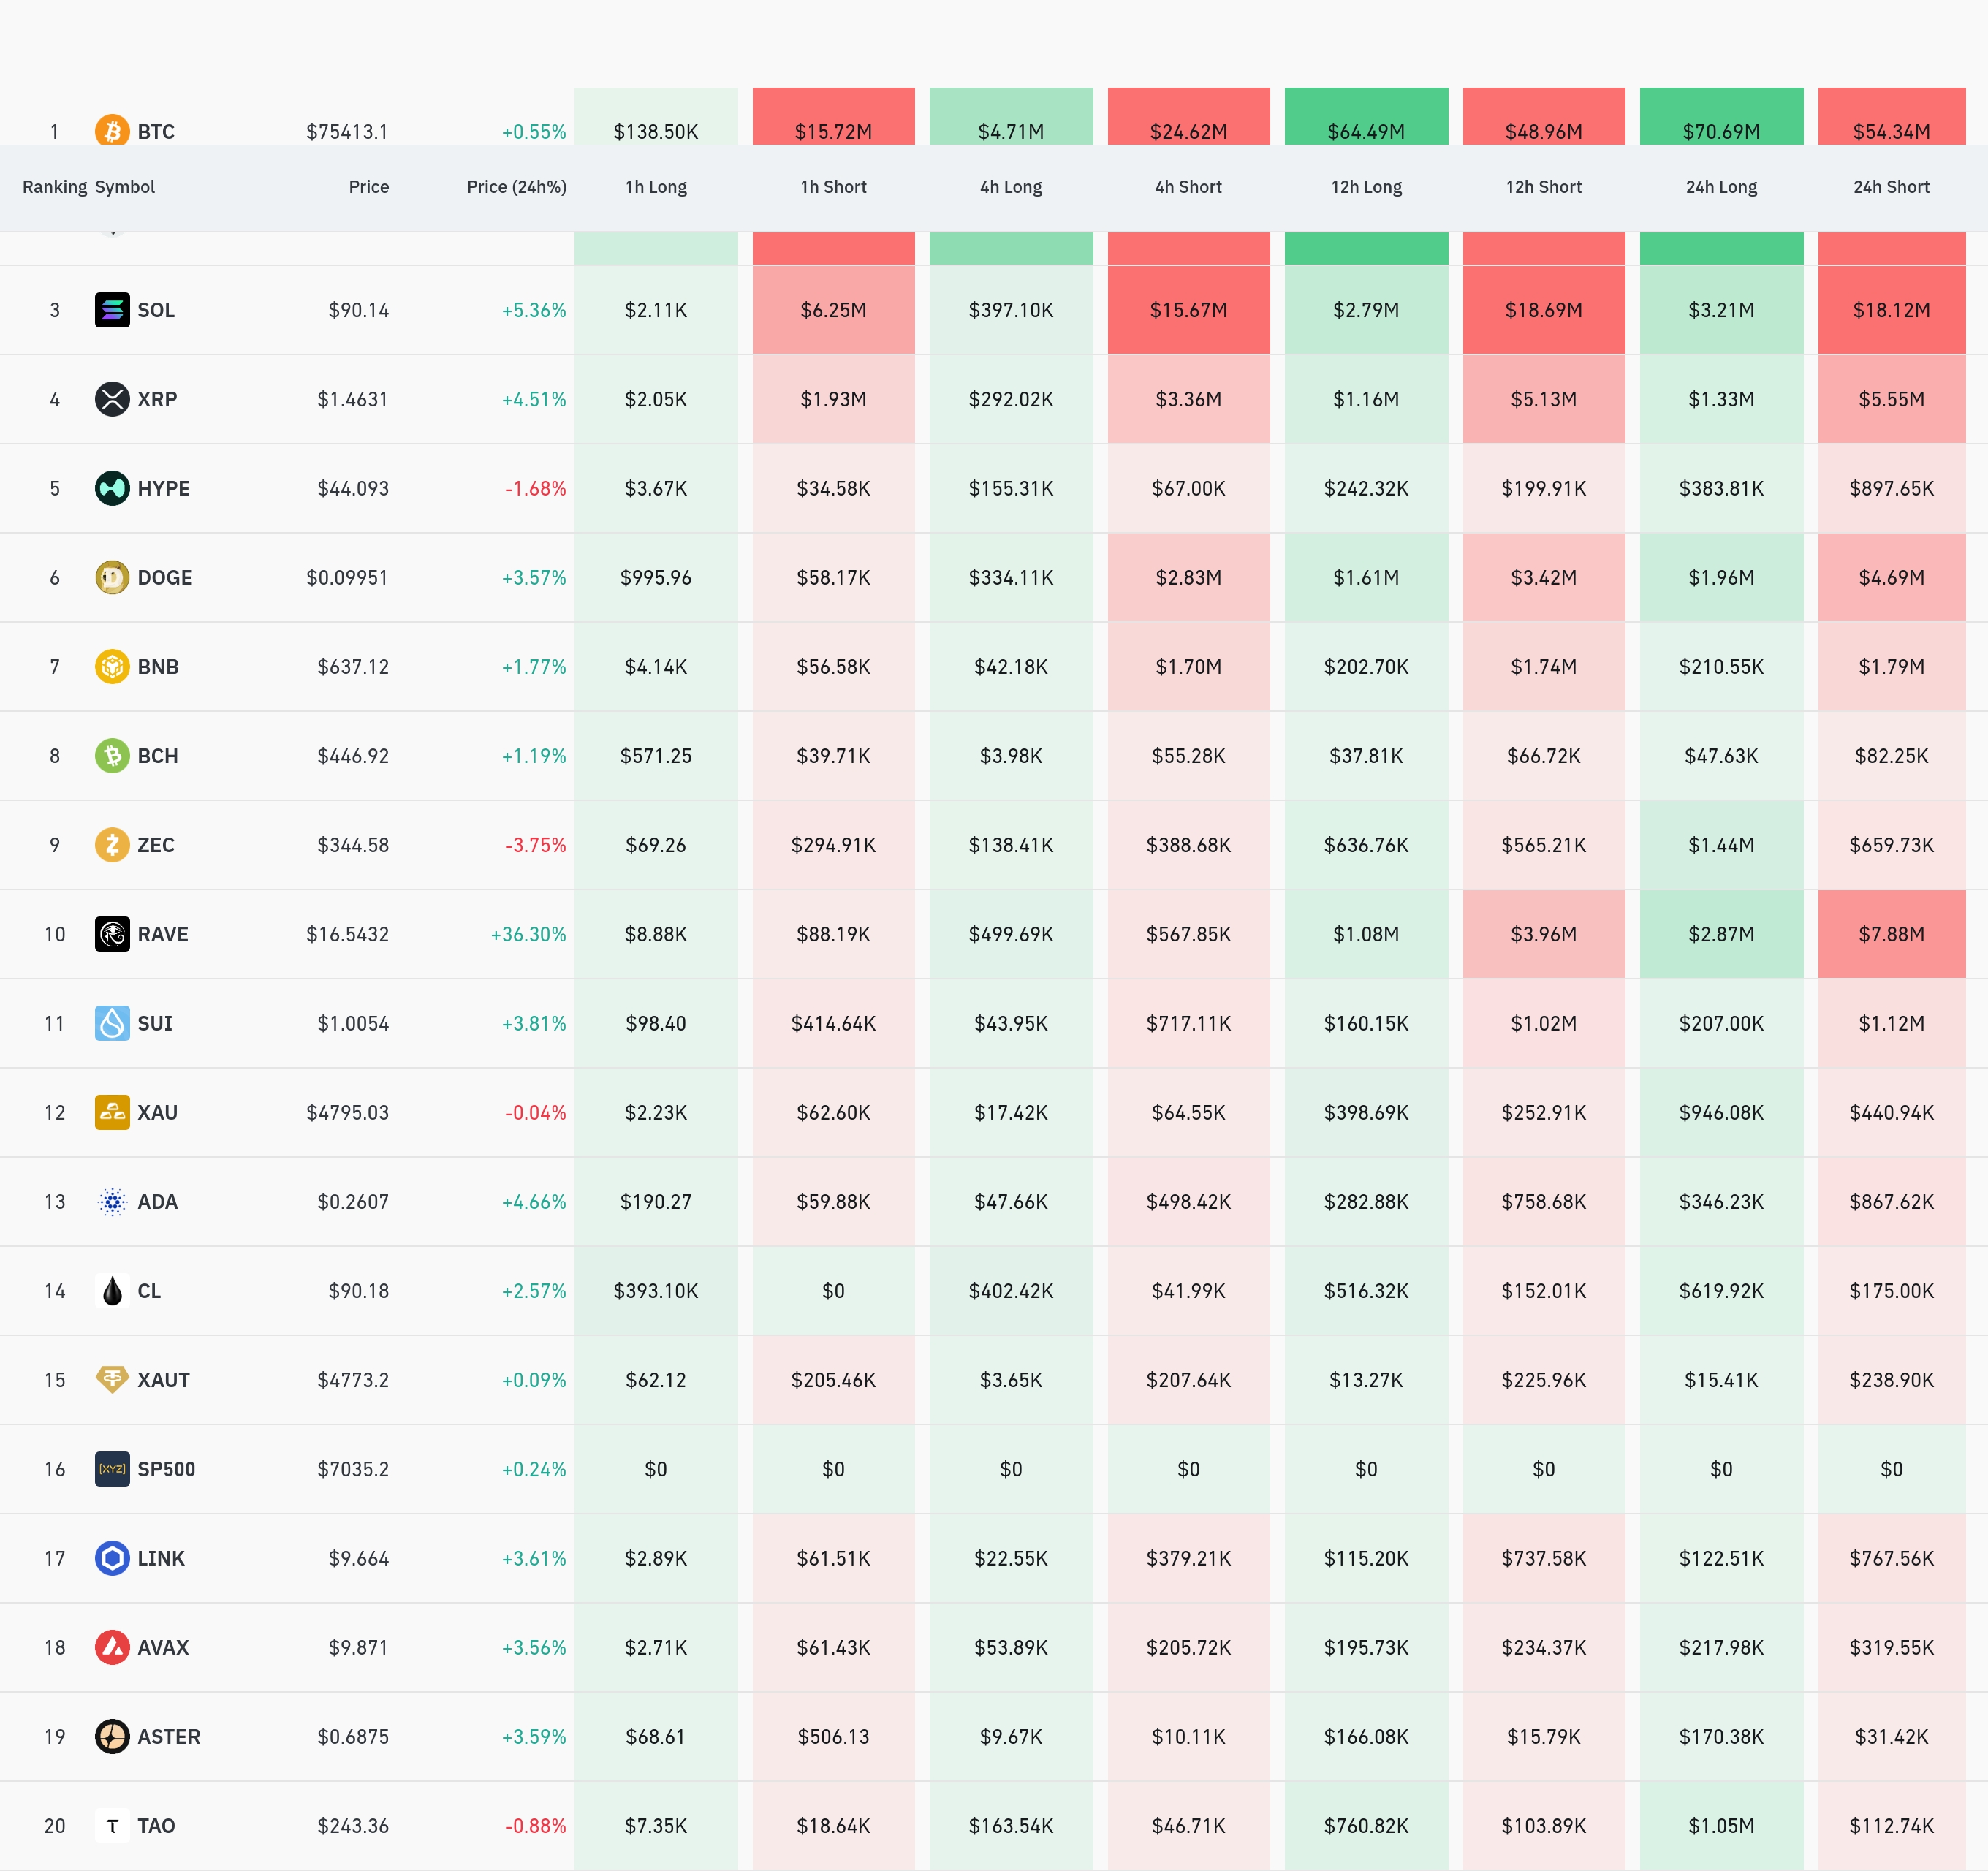Viewport: 1988px width, 1871px height.
Task: Open the ZEC symbol link
Action: 155,845
